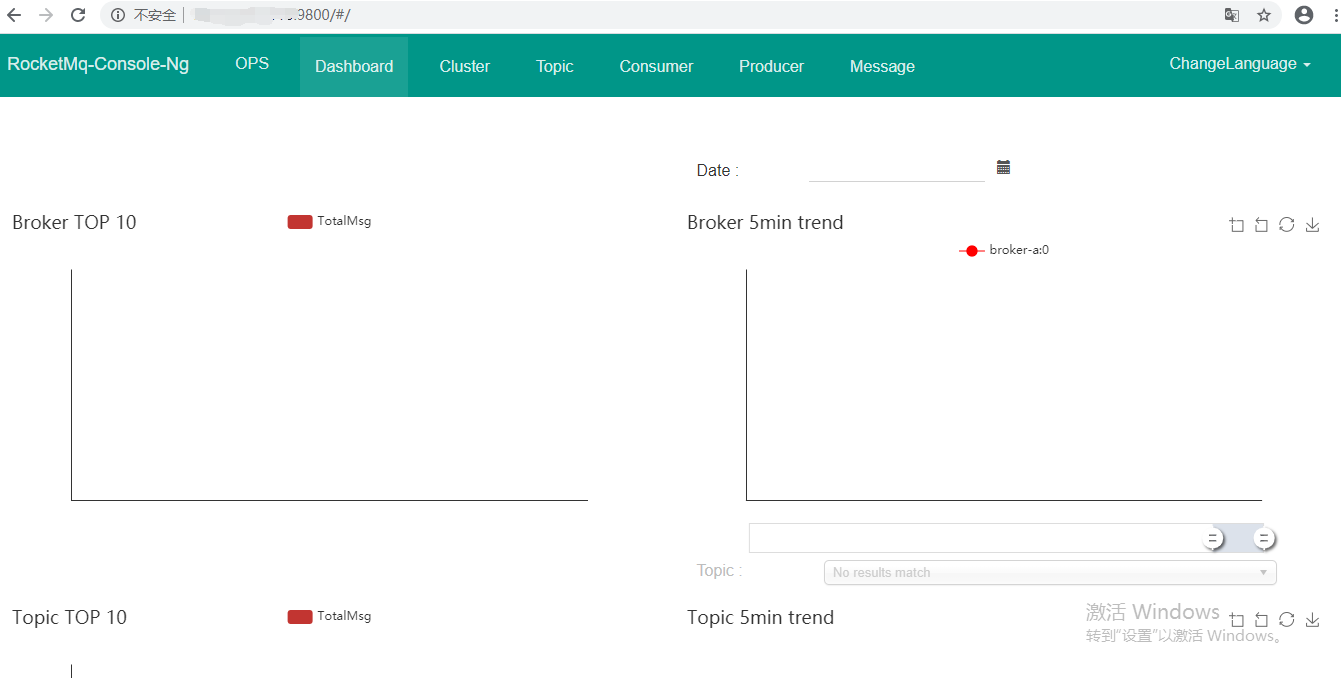Open the OPS tab
This screenshot has height=678, width=1341.
[252, 63]
